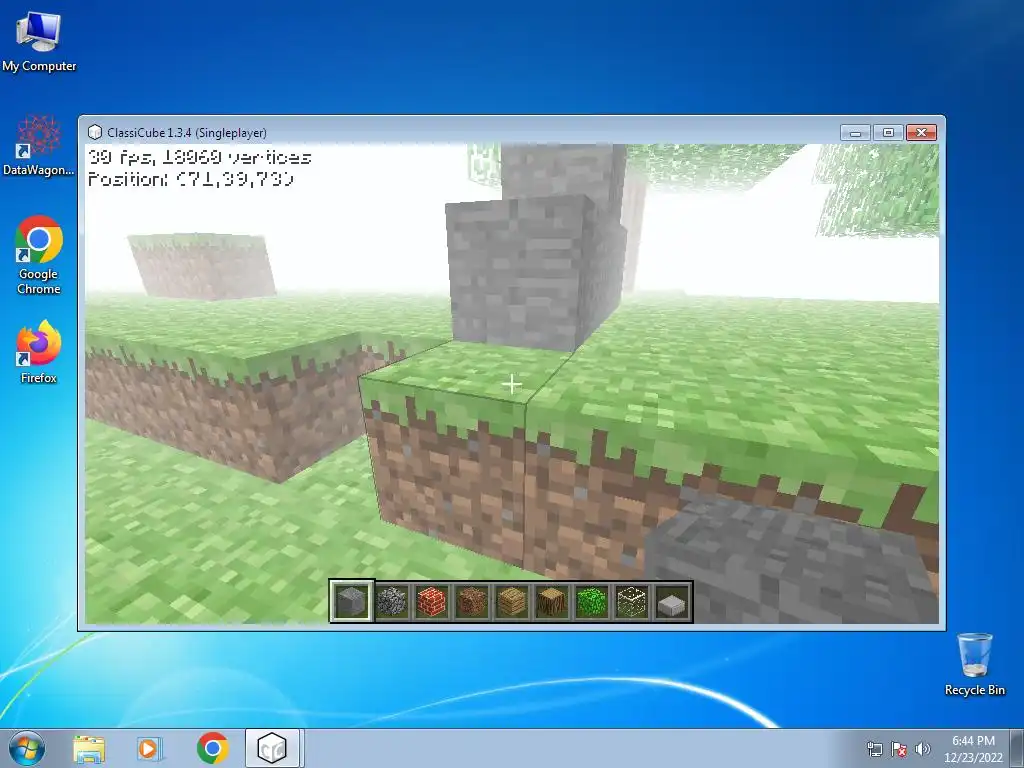Select the stone block hotbar slot

pos(352,601)
